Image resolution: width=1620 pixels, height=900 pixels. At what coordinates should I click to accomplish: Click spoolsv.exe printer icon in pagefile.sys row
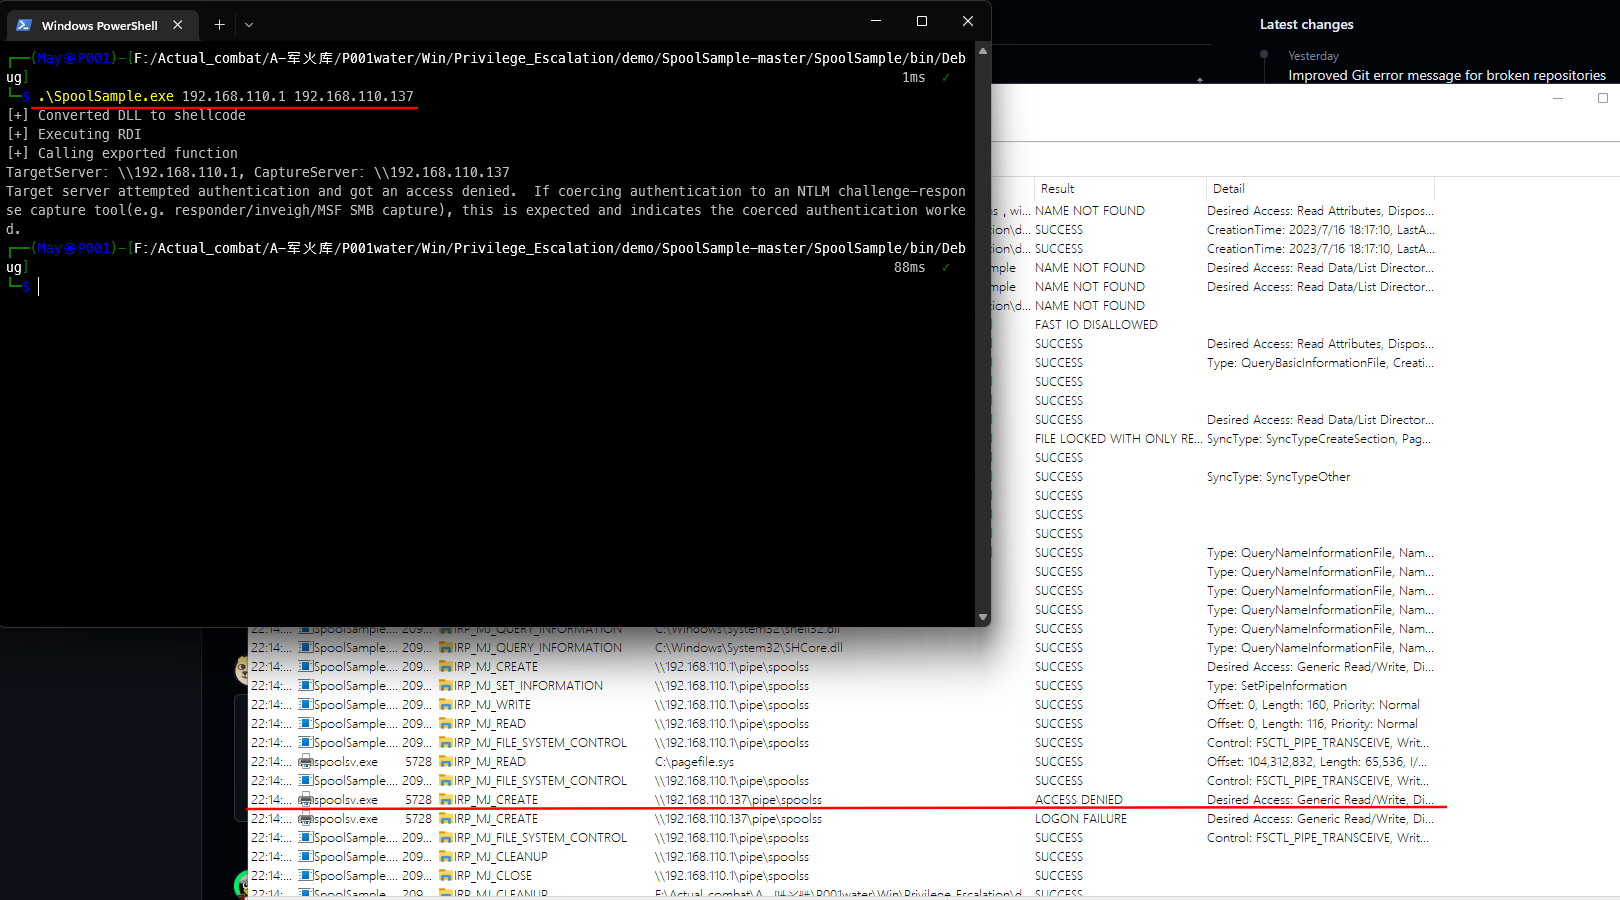pos(306,762)
